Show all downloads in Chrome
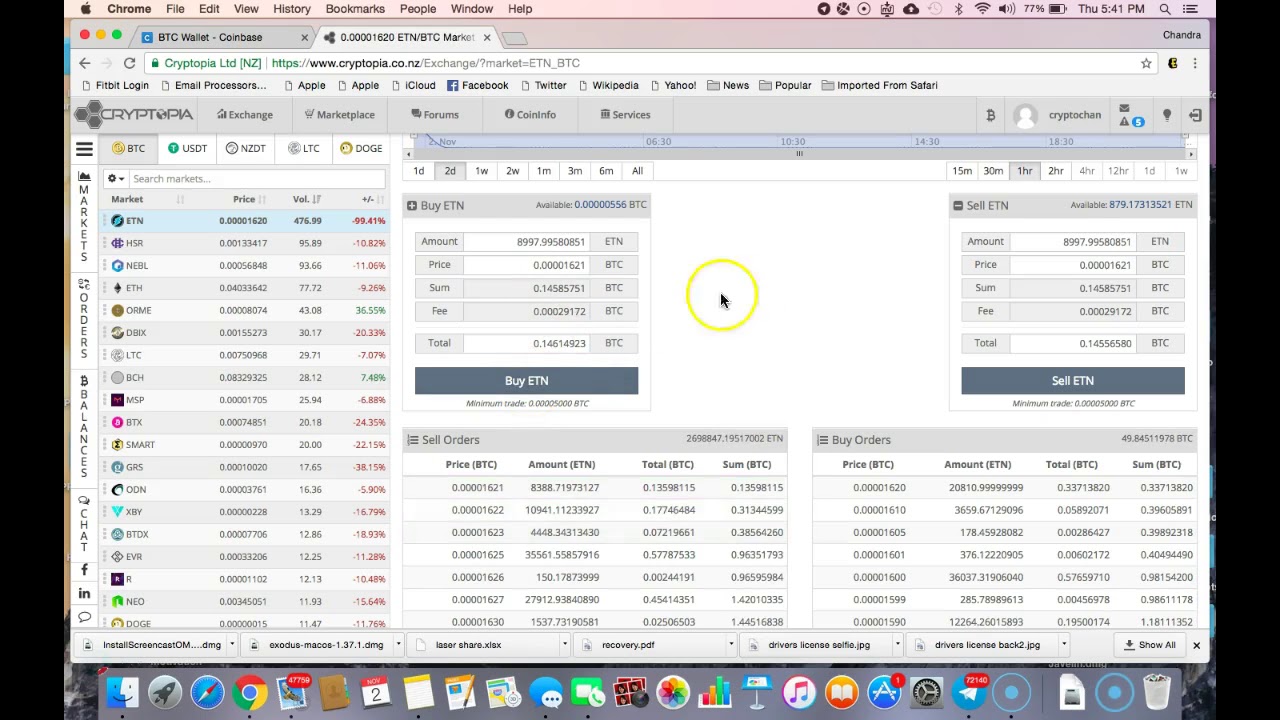Image resolution: width=1280 pixels, height=720 pixels. pyautogui.click(x=1149, y=645)
